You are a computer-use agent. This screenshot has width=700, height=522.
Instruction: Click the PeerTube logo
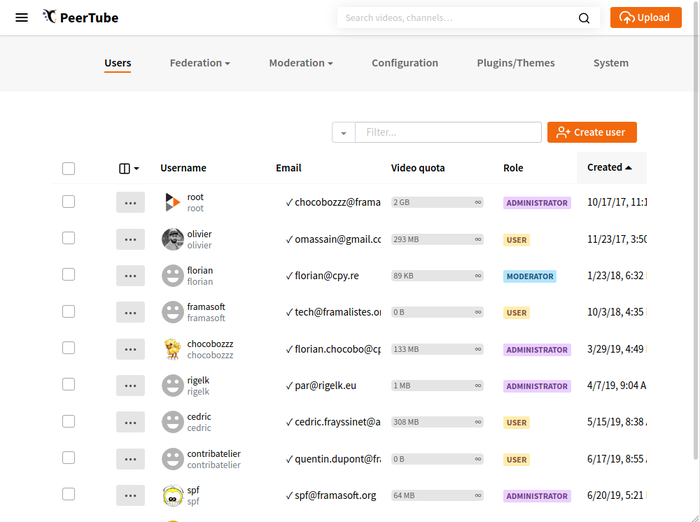click(81, 17)
